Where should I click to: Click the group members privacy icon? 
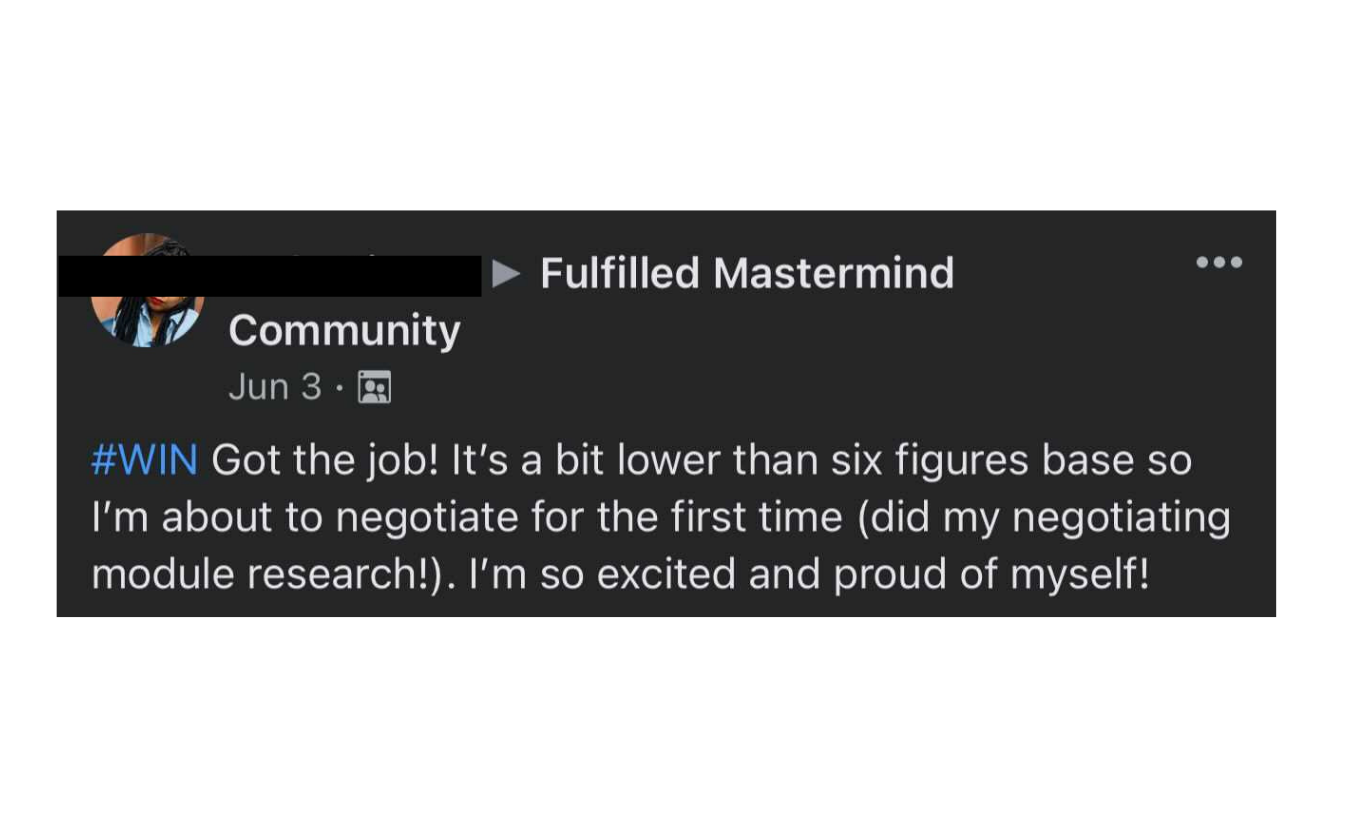click(x=374, y=387)
